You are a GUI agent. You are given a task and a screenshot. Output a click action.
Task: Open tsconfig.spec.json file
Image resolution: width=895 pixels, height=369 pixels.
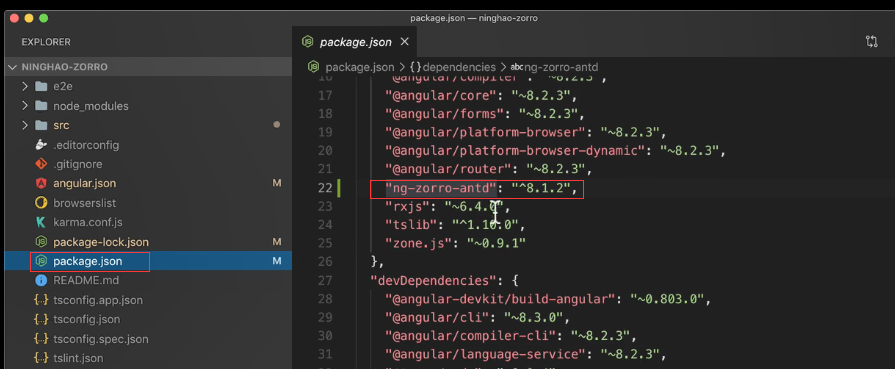click(x=100, y=339)
